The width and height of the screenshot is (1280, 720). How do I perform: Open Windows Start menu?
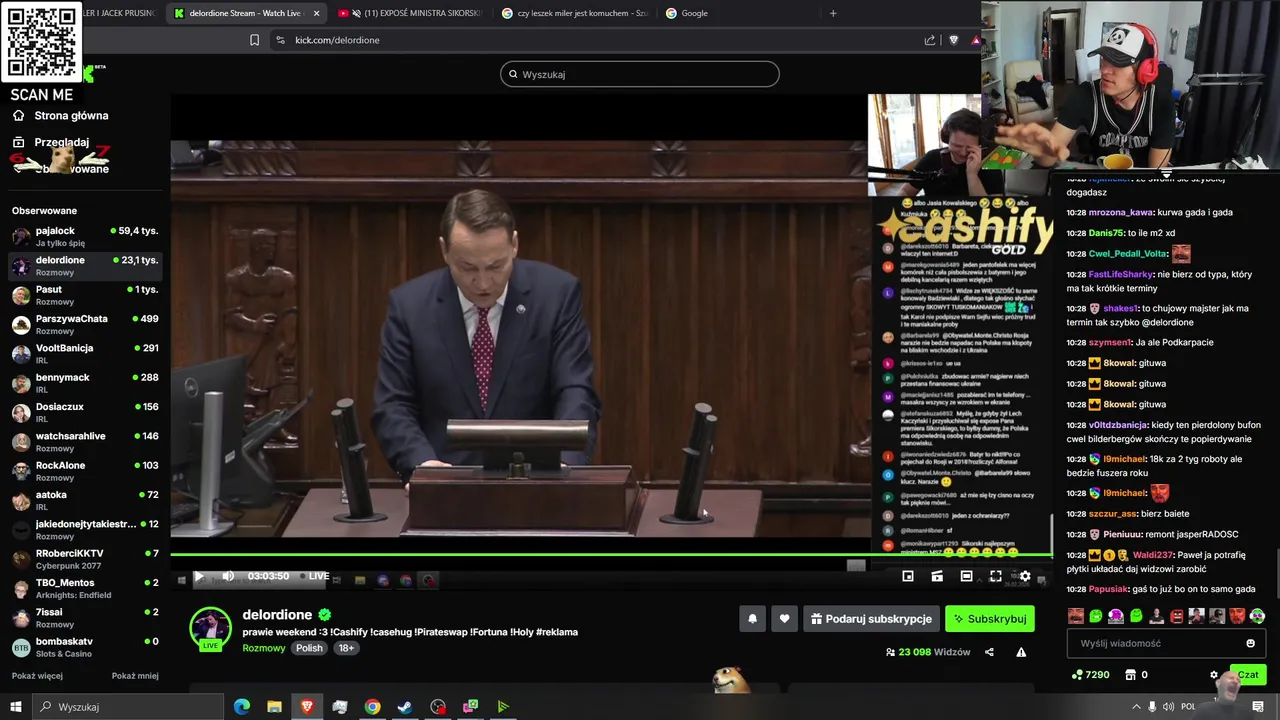pyautogui.click(x=16, y=707)
